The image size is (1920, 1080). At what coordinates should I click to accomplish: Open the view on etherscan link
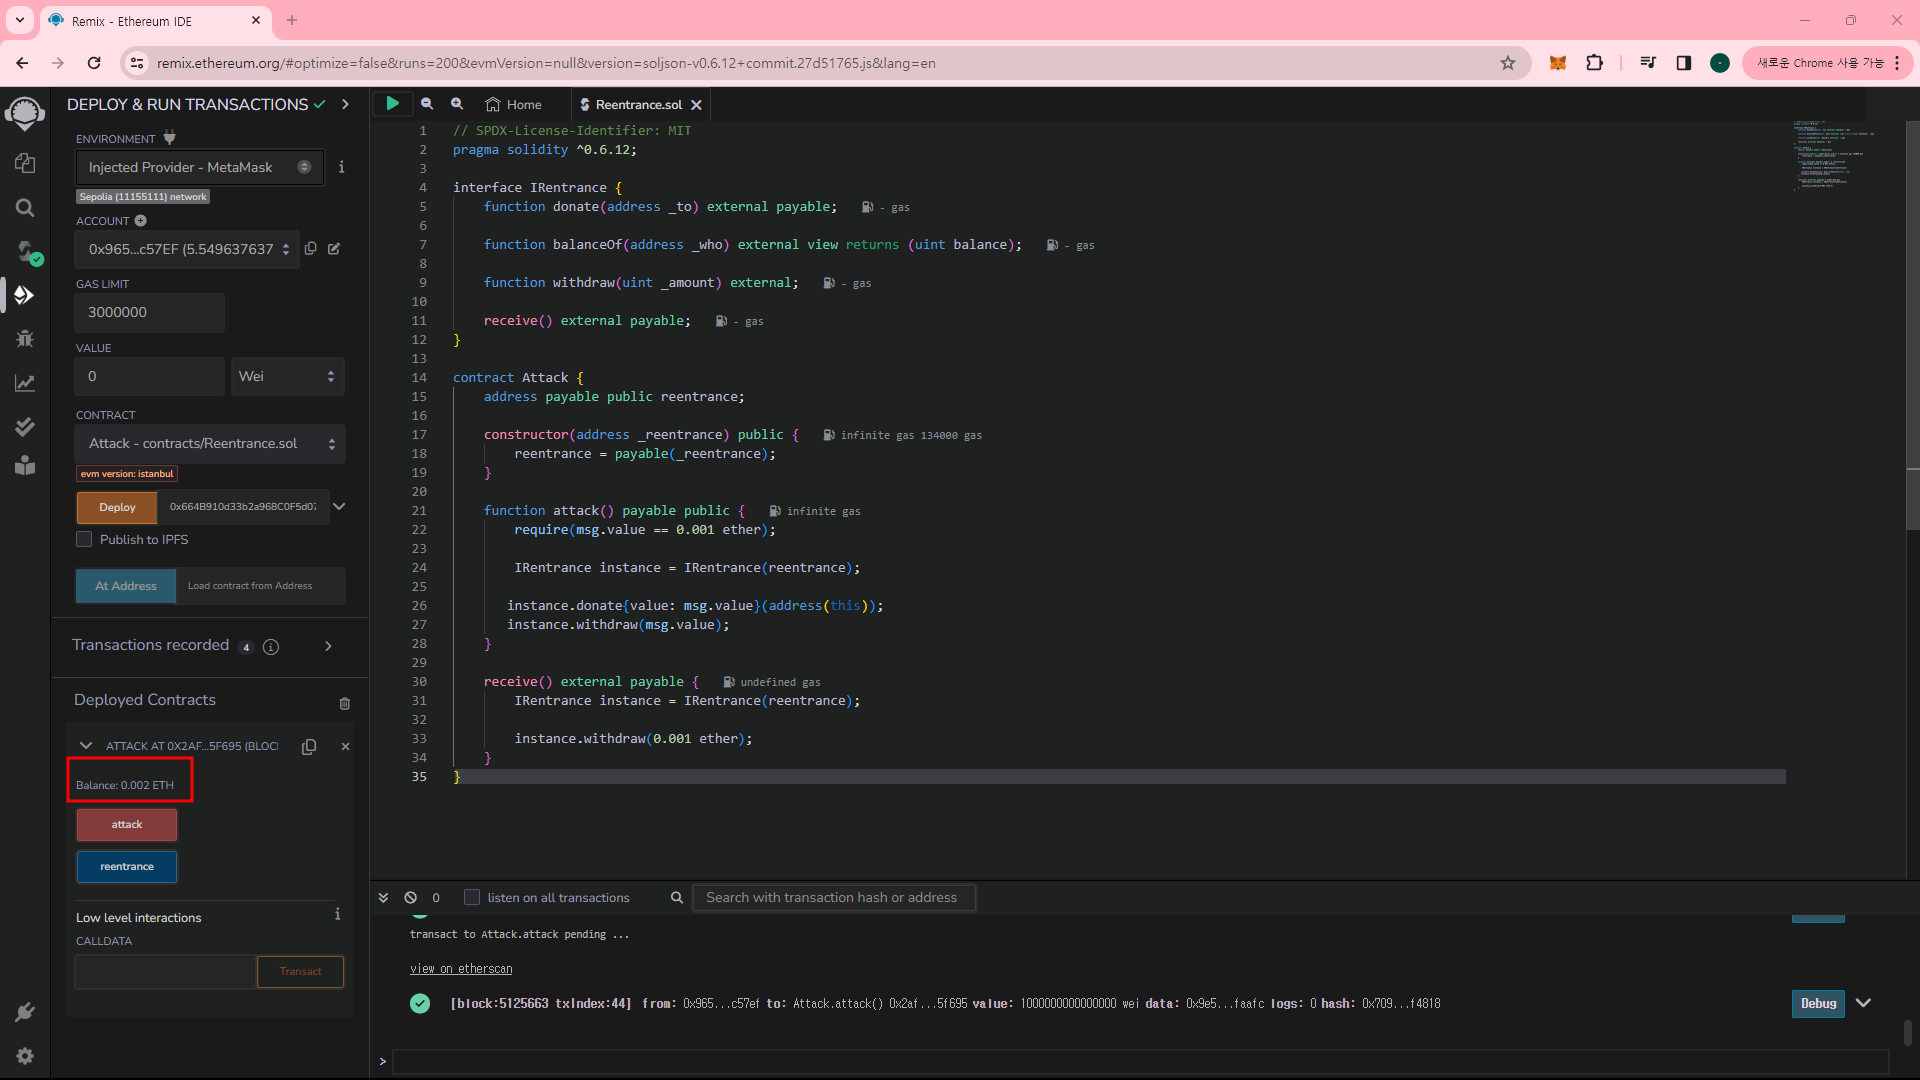[461, 969]
